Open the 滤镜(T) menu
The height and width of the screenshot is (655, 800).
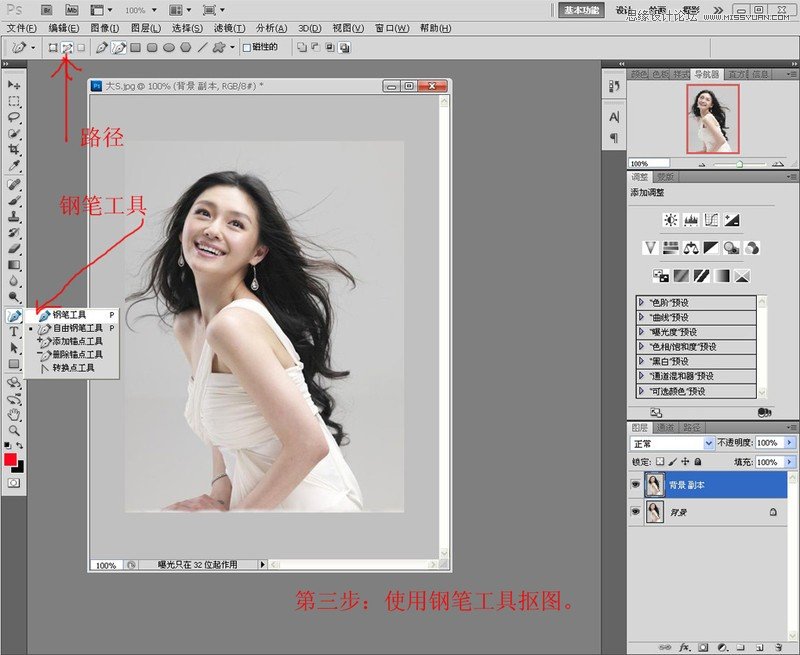[229, 28]
